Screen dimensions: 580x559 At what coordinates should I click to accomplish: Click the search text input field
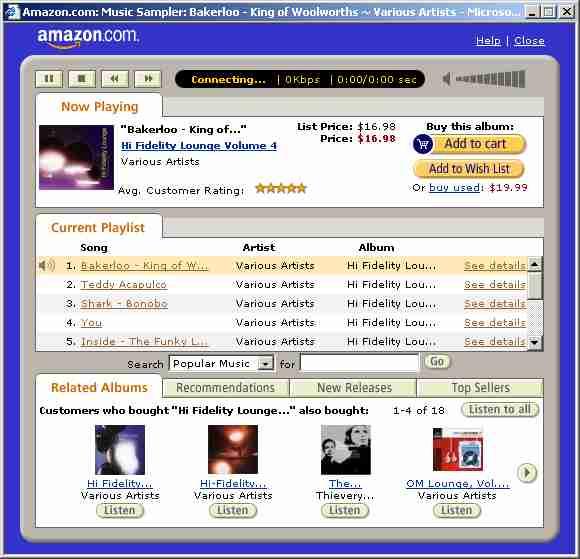click(x=360, y=363)
